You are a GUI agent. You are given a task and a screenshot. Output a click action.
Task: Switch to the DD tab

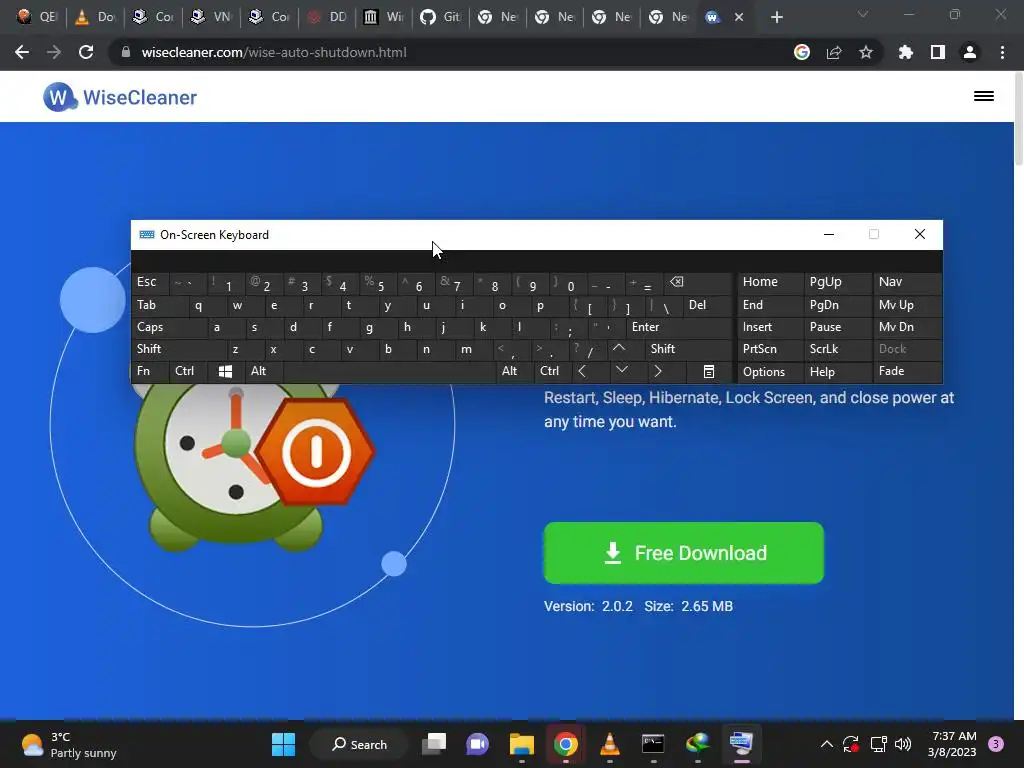click(x=327, y=17)
